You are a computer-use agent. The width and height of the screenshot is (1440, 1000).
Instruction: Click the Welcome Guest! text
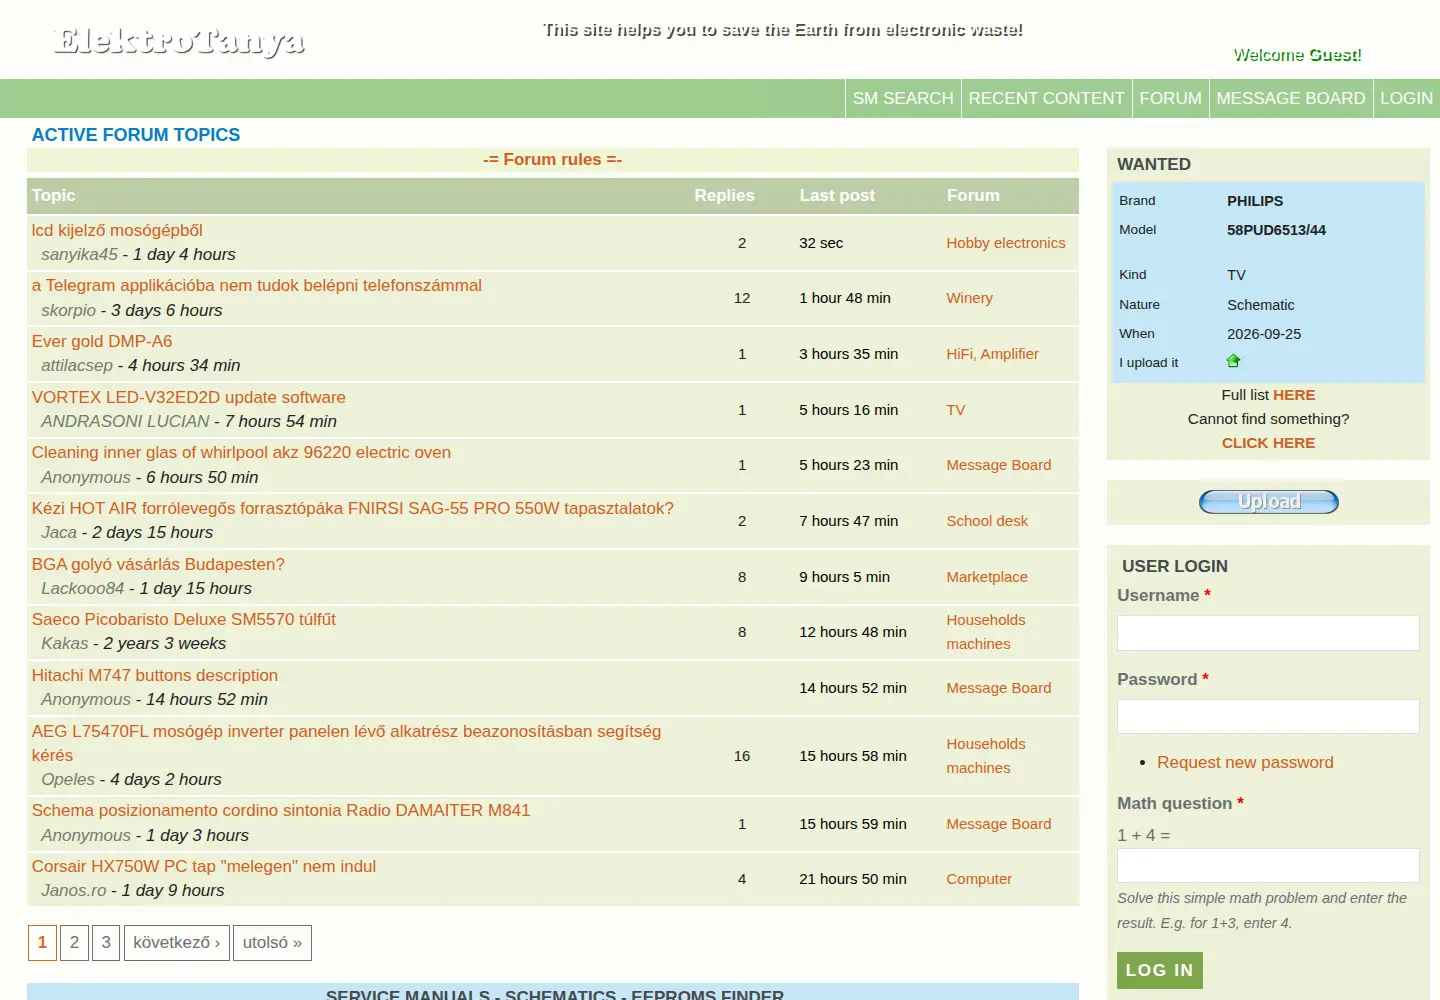coord(1297,55)
